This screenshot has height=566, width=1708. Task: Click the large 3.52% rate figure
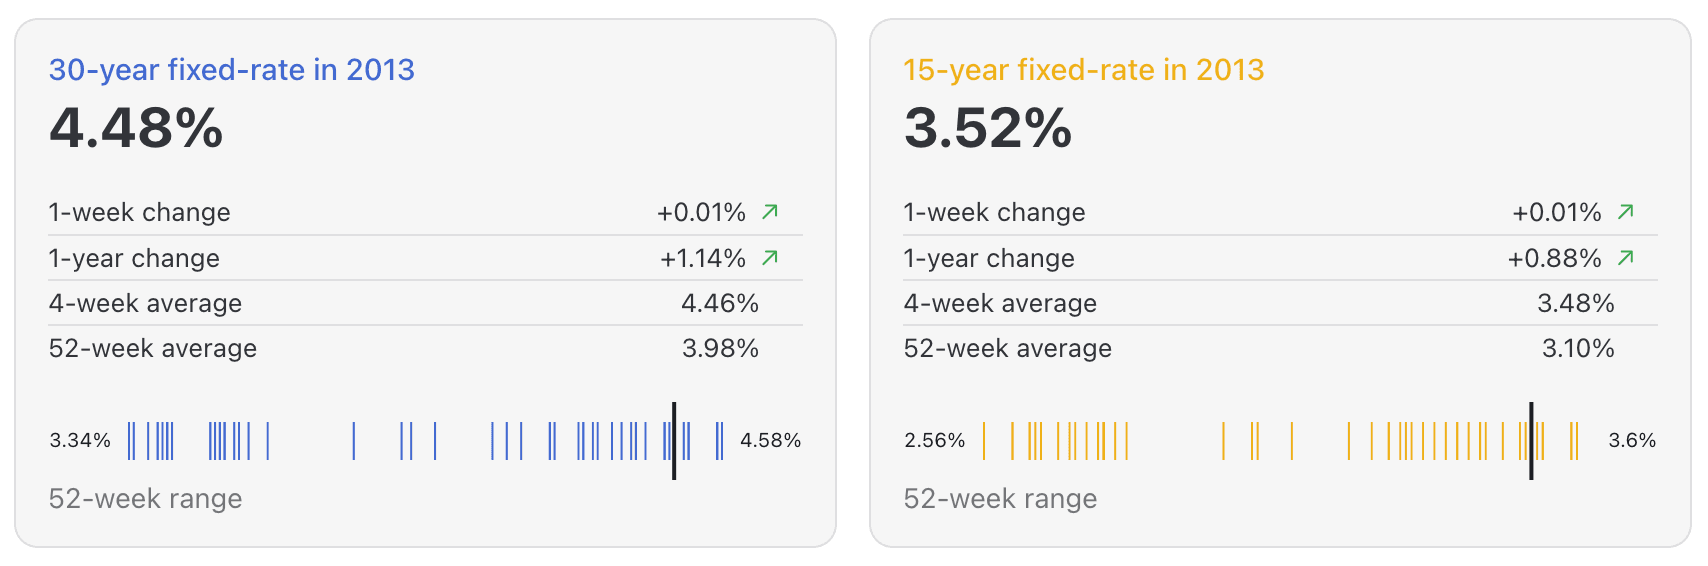point(988,129)
